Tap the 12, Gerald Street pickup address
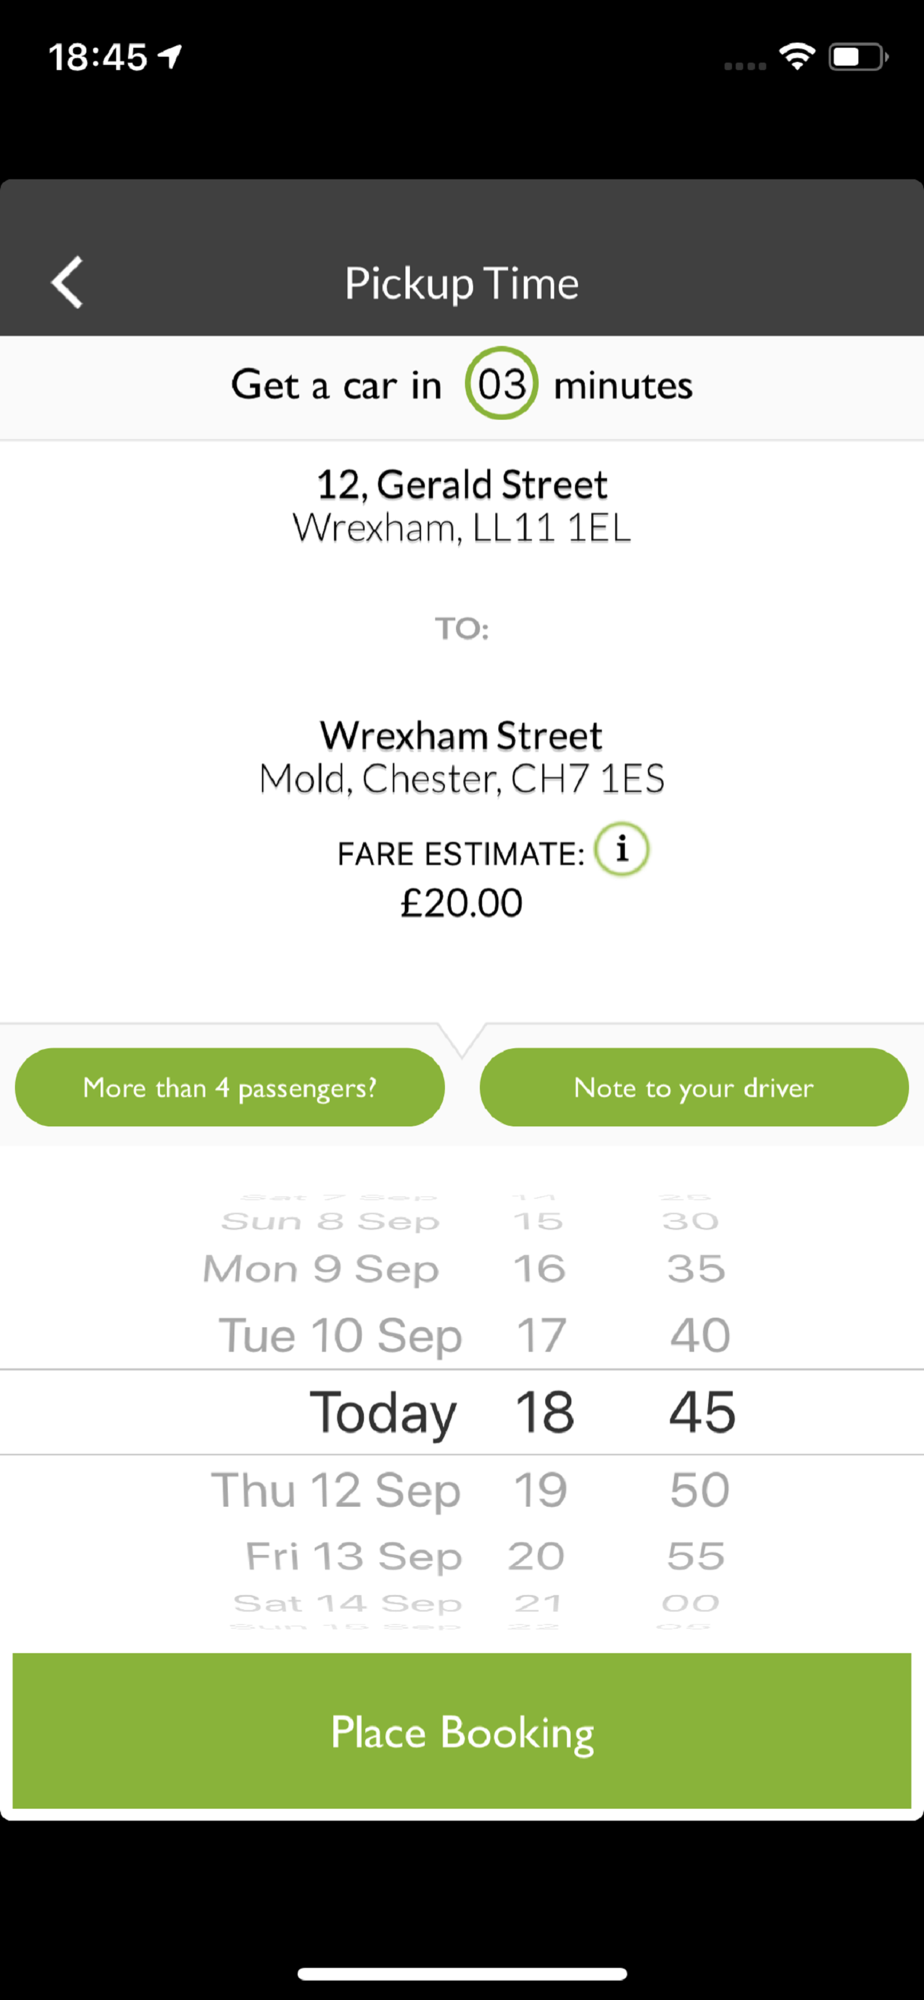The width and height of the screenshot is (924, 2000). tap(462, 506)
